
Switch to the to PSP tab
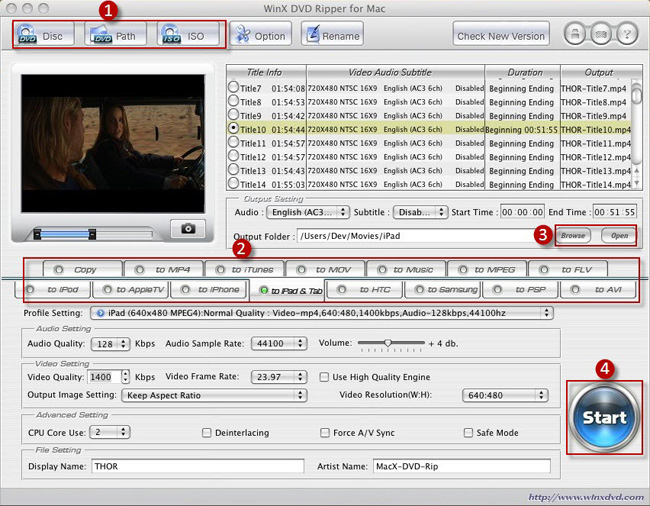click(521, 289)
